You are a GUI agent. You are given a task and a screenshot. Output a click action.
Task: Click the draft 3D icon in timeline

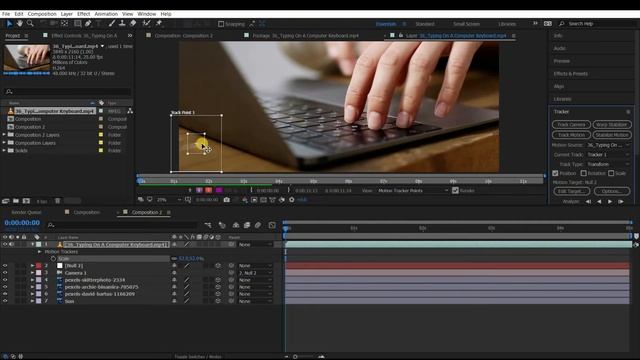(x=222, y=225)
